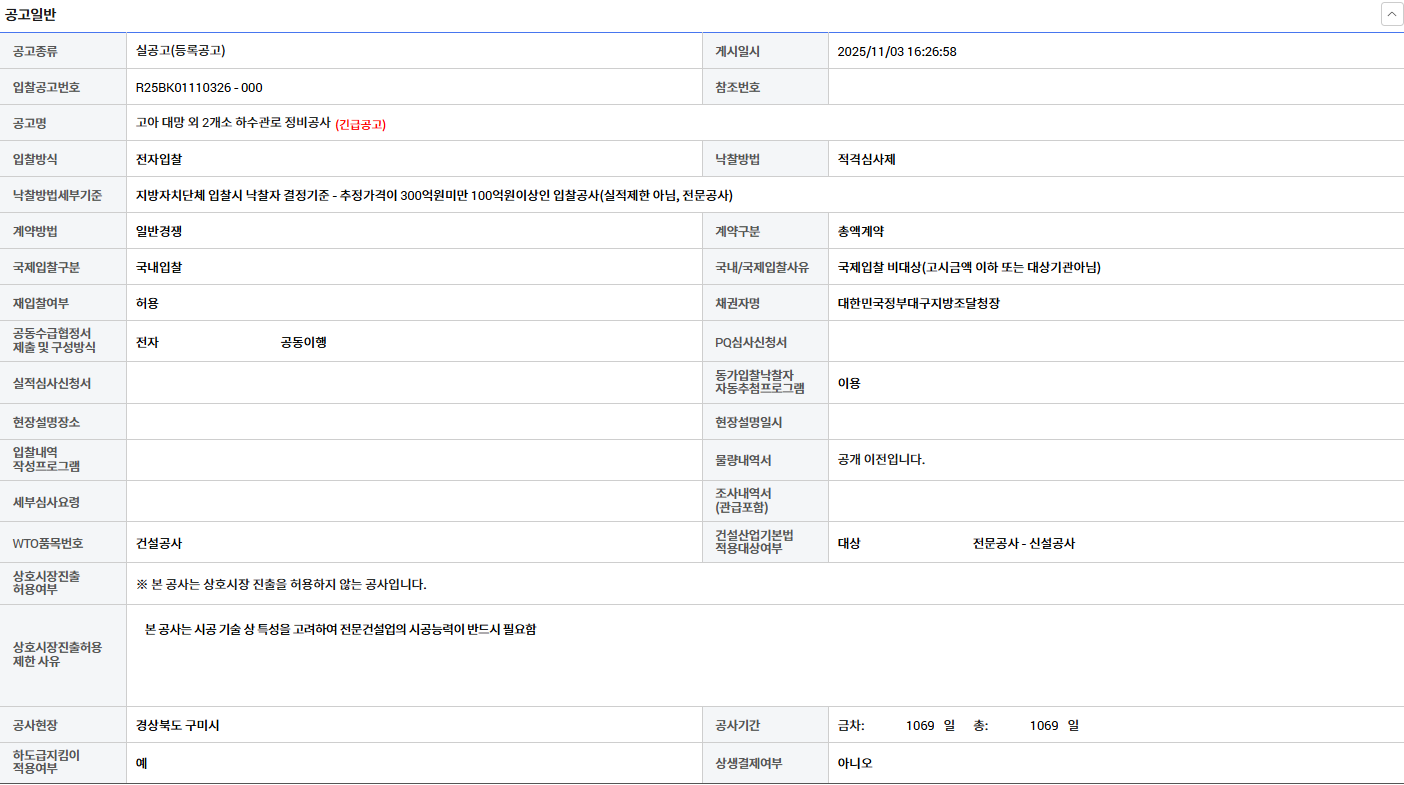Select the 일반경쟁 contract method value

coord(159,231)
